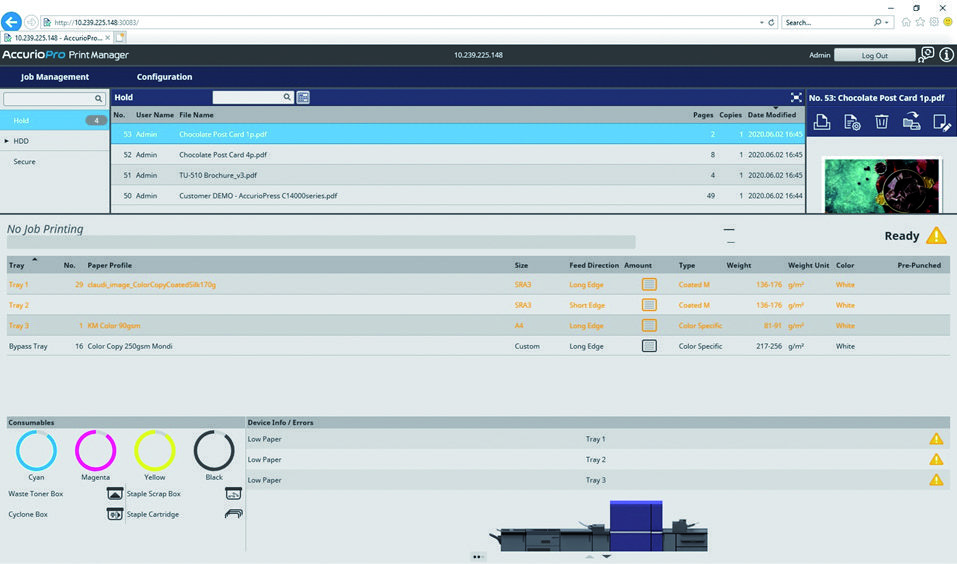The image size is (957, 564).
Task: Click the expand job list fullscreen icon
Action: click(x=796, y=98)
